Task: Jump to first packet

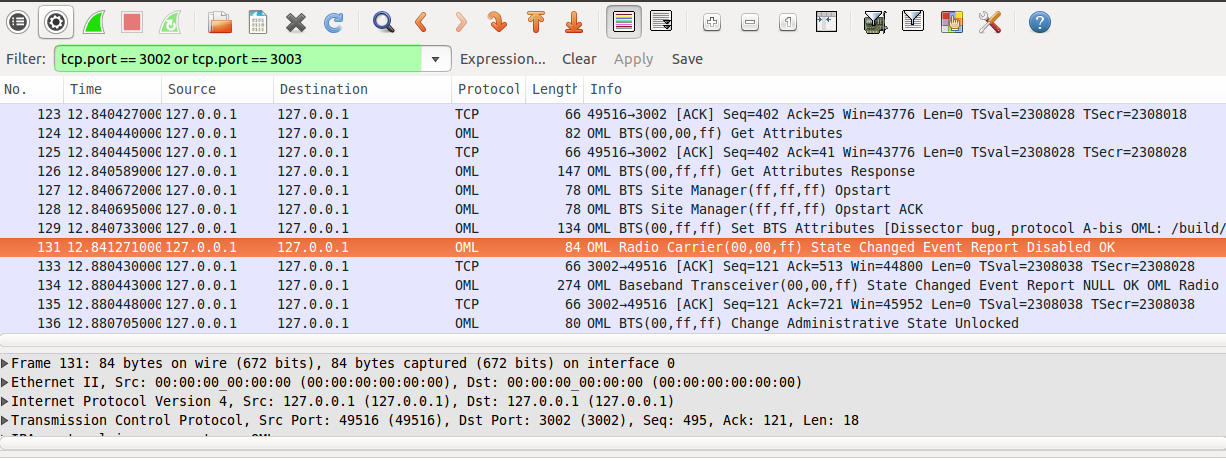Action: coord(535,21)
